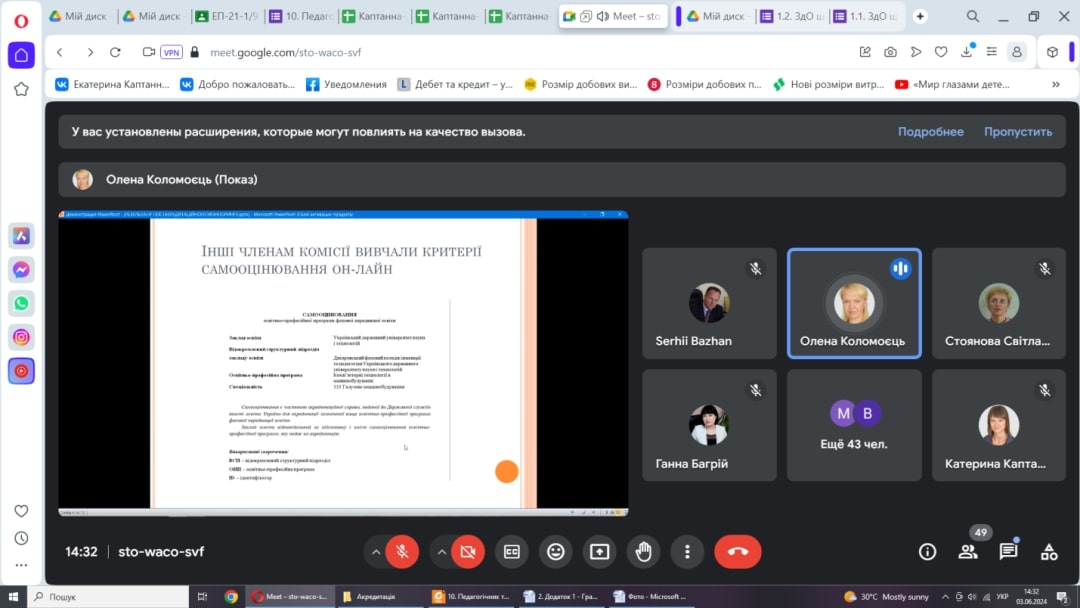Open the sidebar history clock icon
Image resolution: width=1080 pixels, height=608 pixels.
pyautogui.click(x=21, y=538)
